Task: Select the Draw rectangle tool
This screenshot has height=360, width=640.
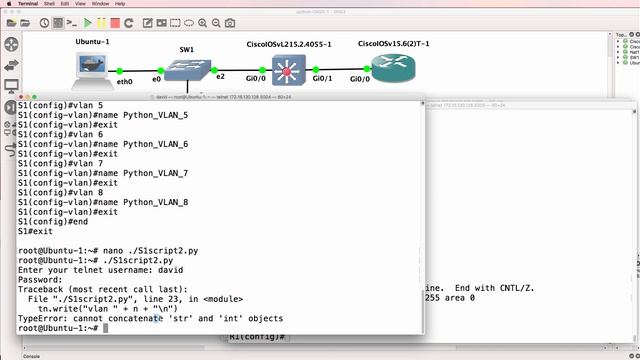Action: pyautogui.click(x=175, y=23)
